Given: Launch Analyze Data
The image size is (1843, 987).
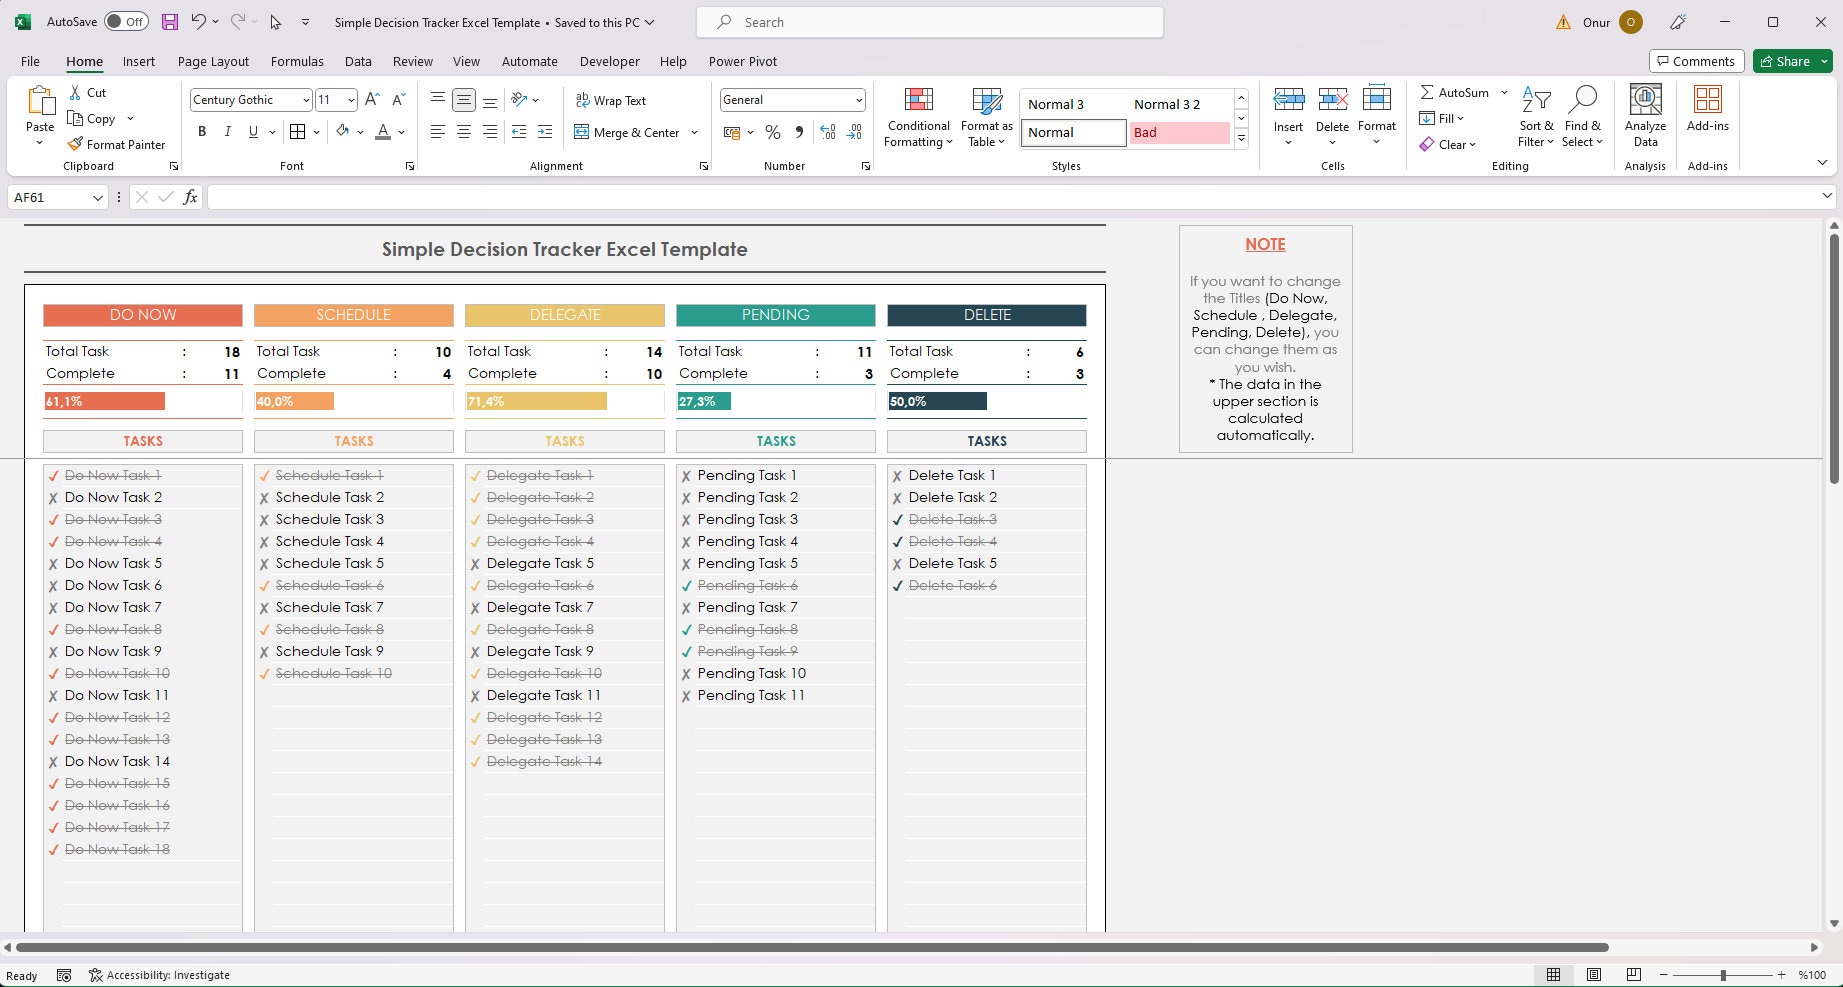Looking at the screenshot, I should pos(1645,113).
